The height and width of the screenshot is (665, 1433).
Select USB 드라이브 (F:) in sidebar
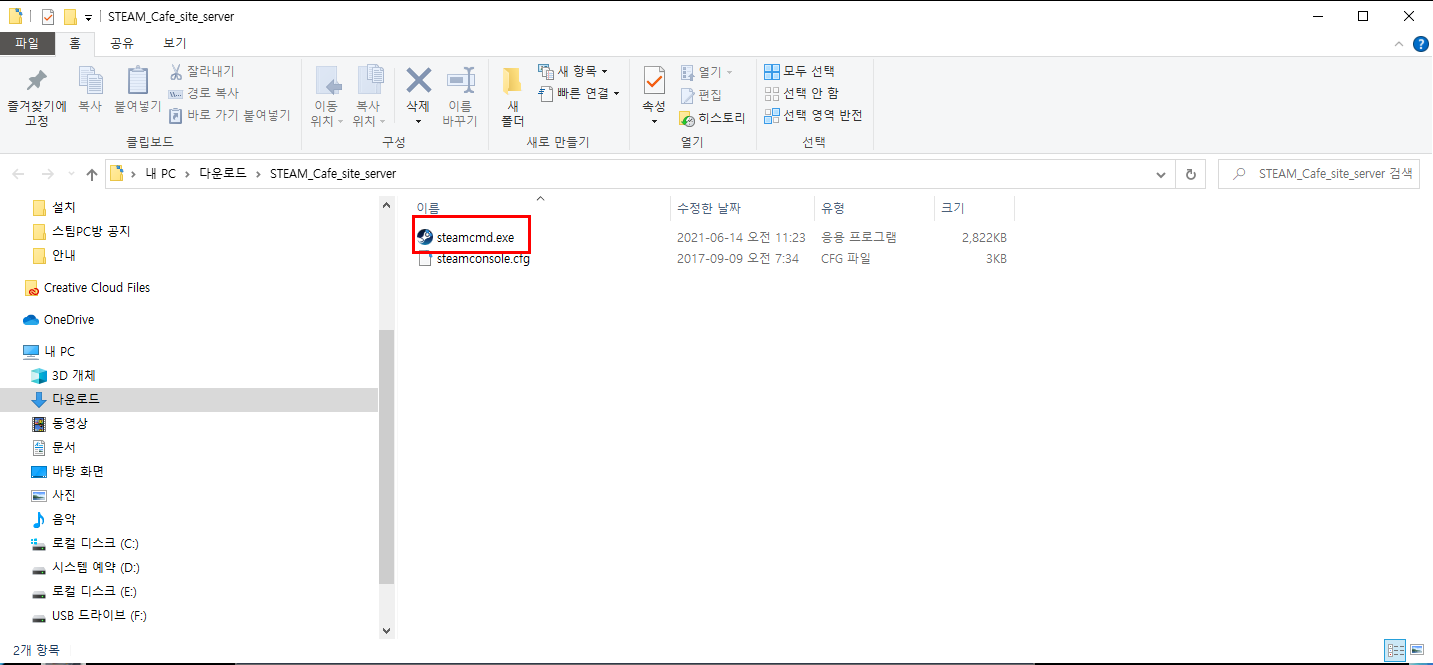tap(89, 615)
